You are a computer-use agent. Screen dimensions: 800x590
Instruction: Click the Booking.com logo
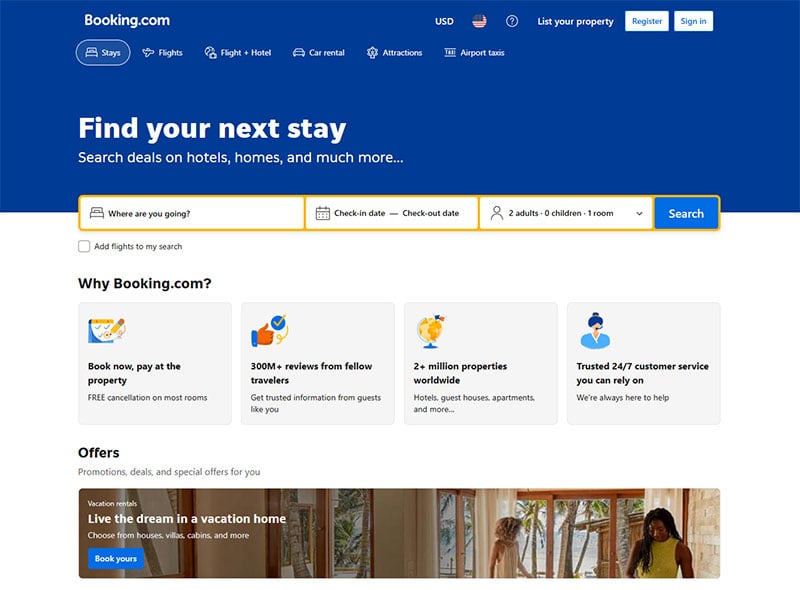click(127, 20)
